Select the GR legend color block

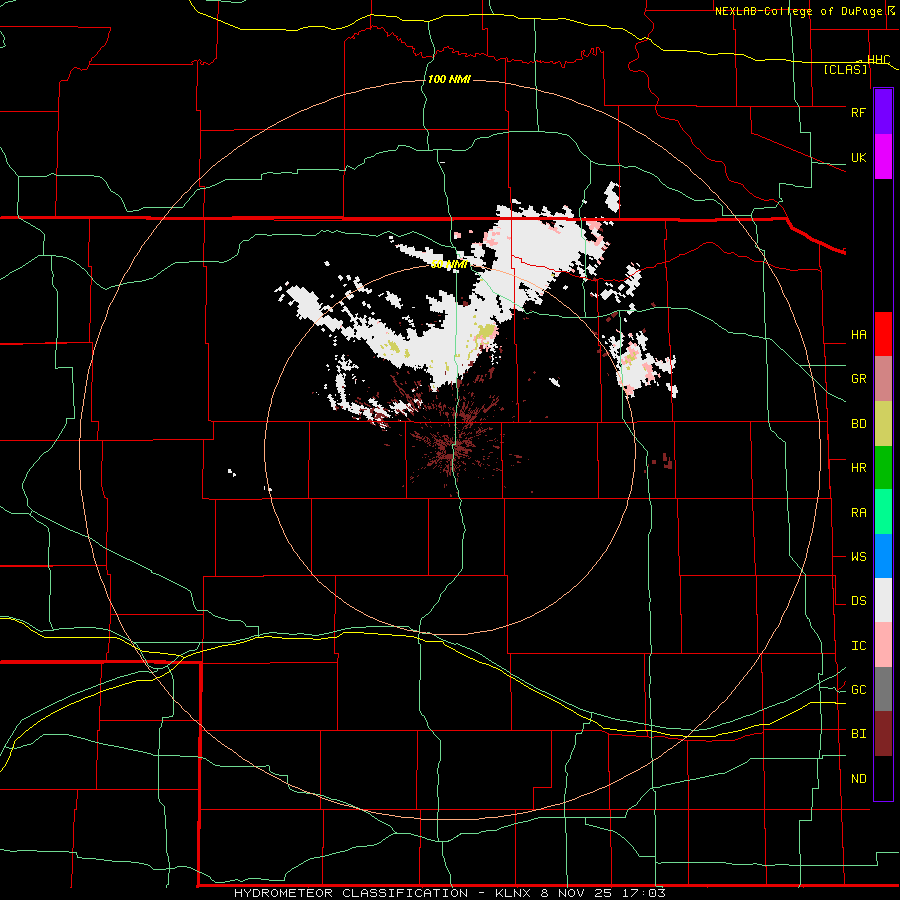pos(883,379)
